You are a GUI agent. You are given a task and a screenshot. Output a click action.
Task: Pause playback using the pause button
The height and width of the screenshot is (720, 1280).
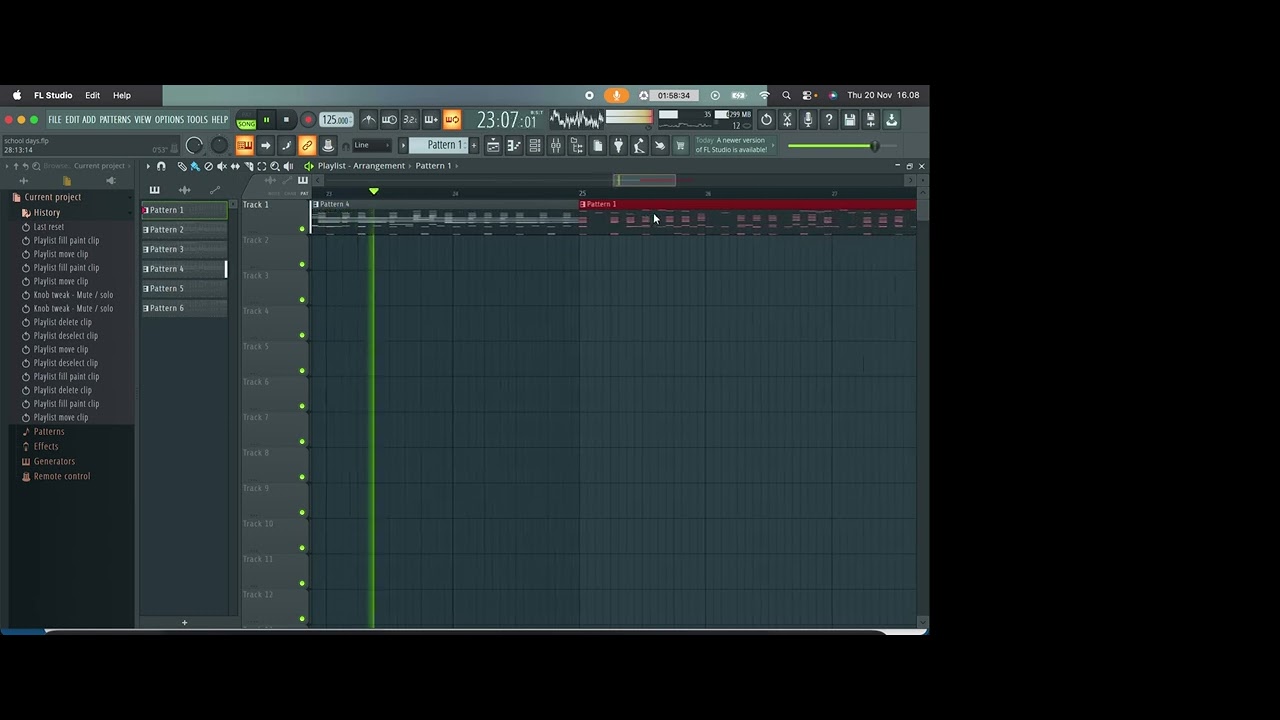(x=266, y=120)
